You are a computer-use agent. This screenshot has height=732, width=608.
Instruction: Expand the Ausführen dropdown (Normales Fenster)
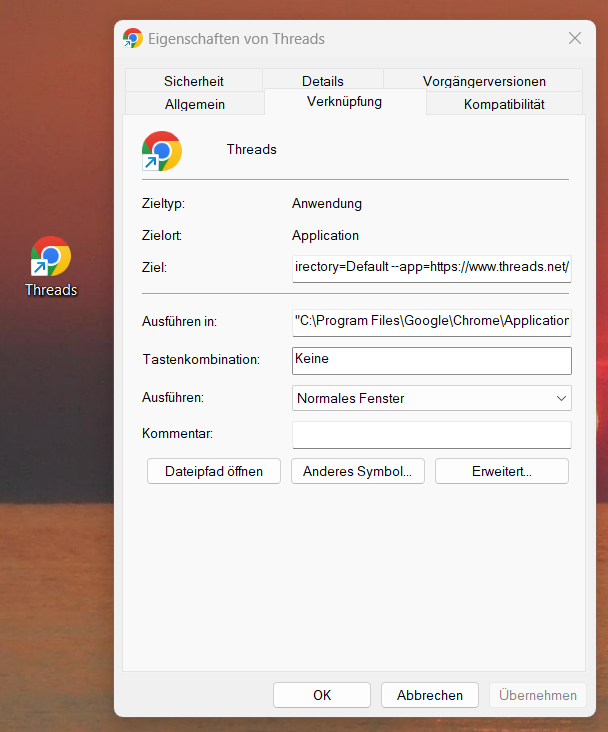(x=431, y=398)
